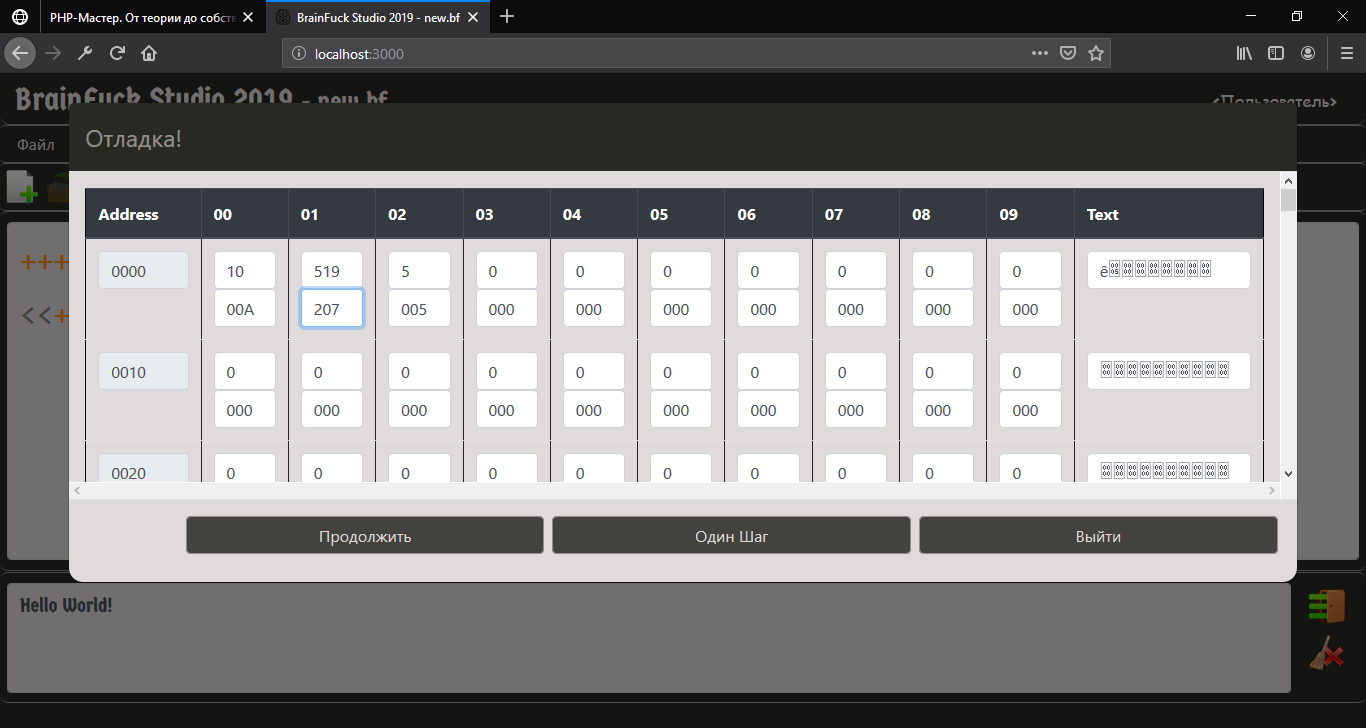This screenshot has width=1366, height=728.
Task: Select the decimal field containing 10
Action: click(245, 270)
